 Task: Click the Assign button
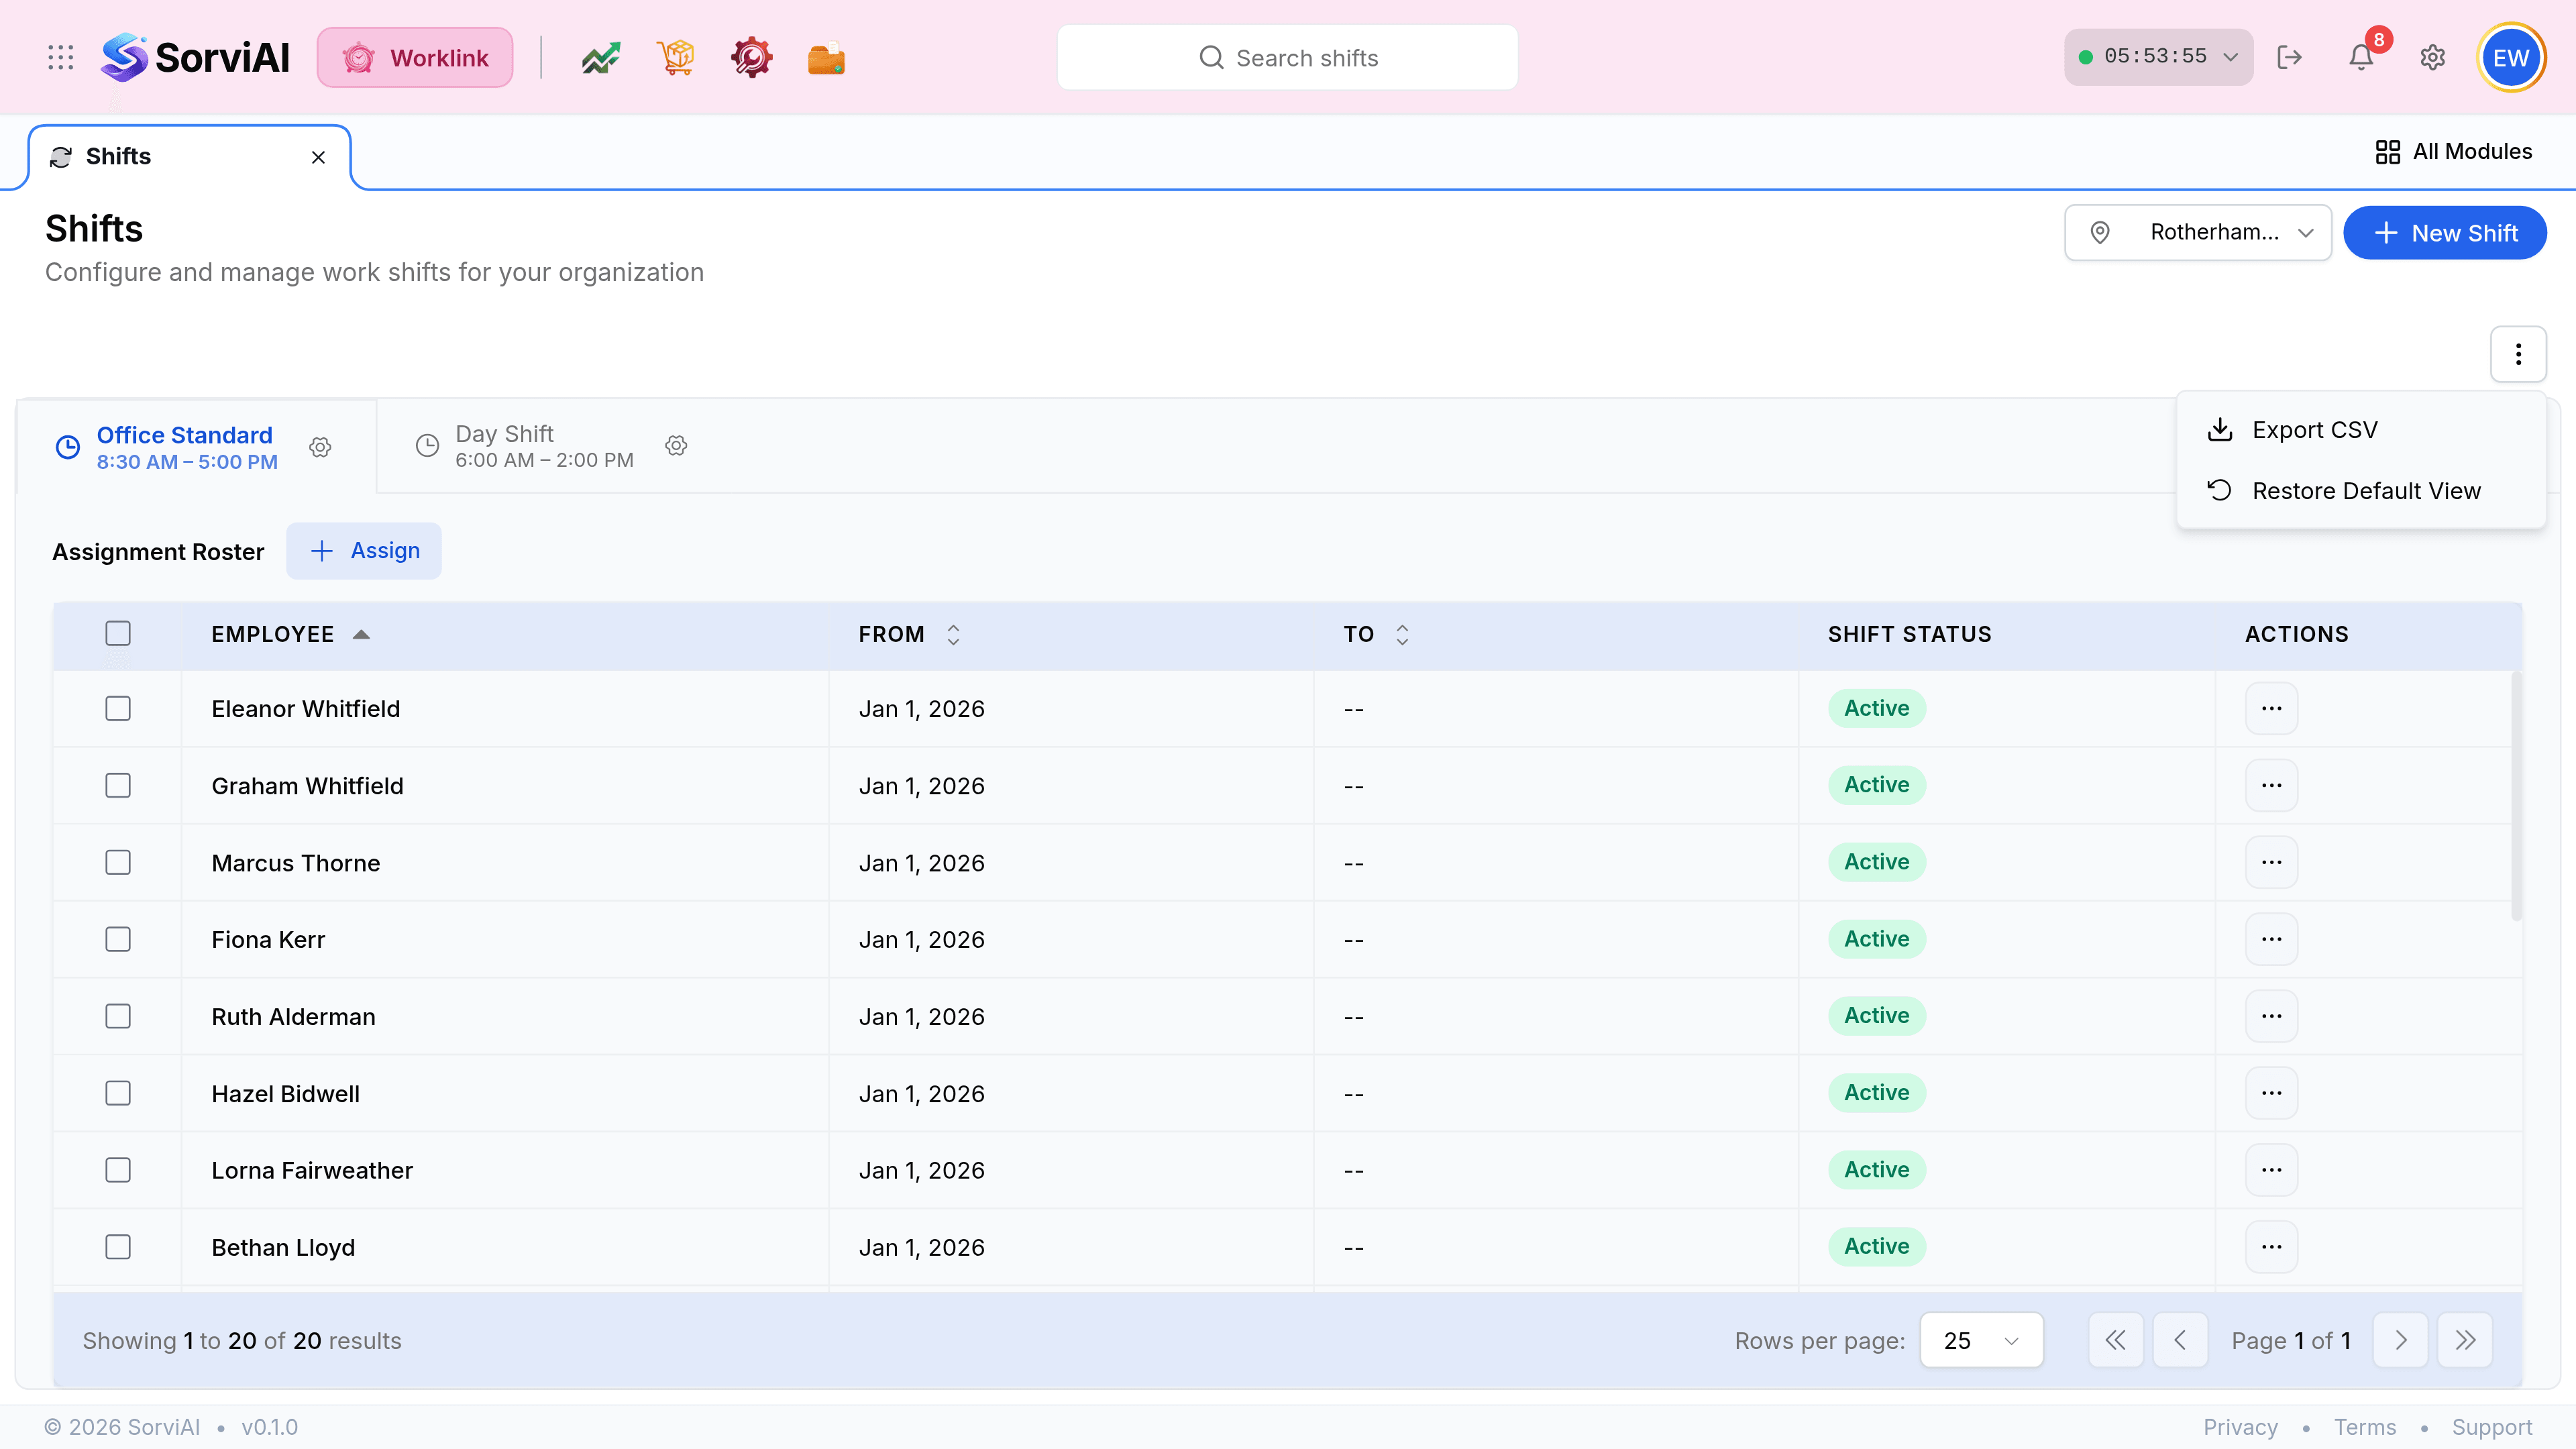pos(364,551)
